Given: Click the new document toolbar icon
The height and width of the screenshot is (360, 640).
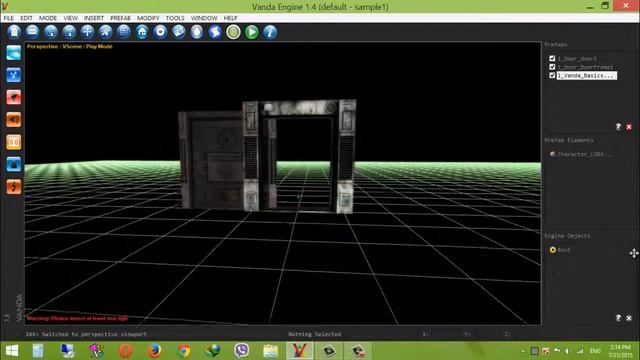Looking at the screenshot, I should (14, 32).
